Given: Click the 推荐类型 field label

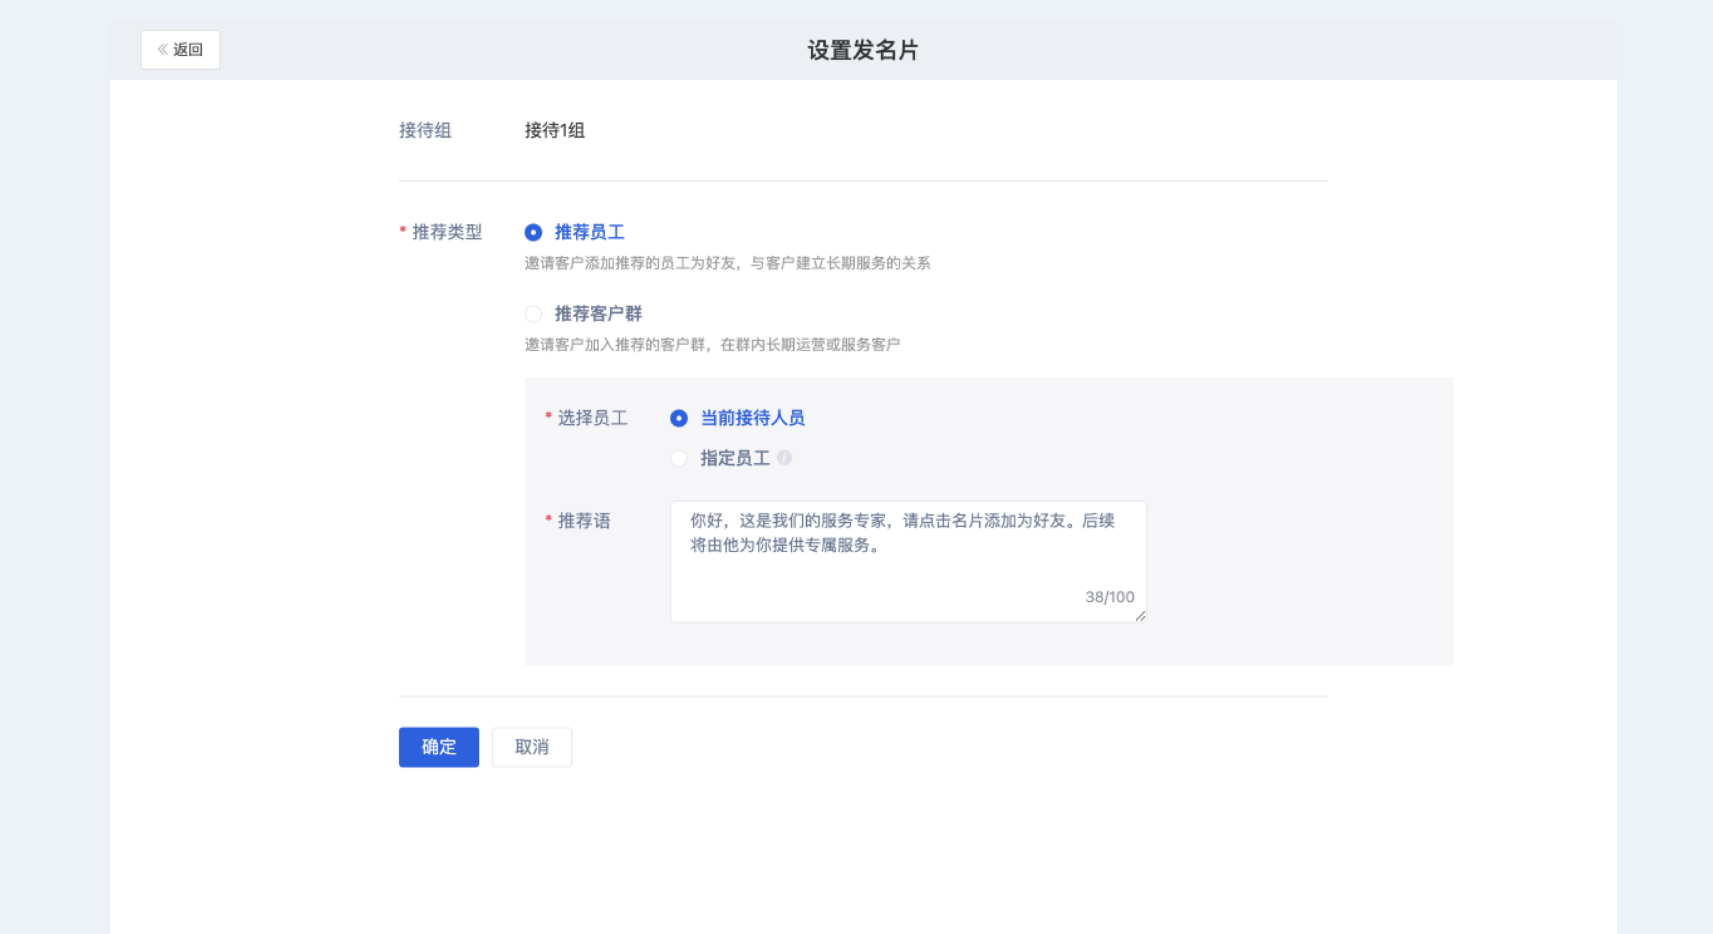Looking at the screenshot, I should [x=446, y=232].
